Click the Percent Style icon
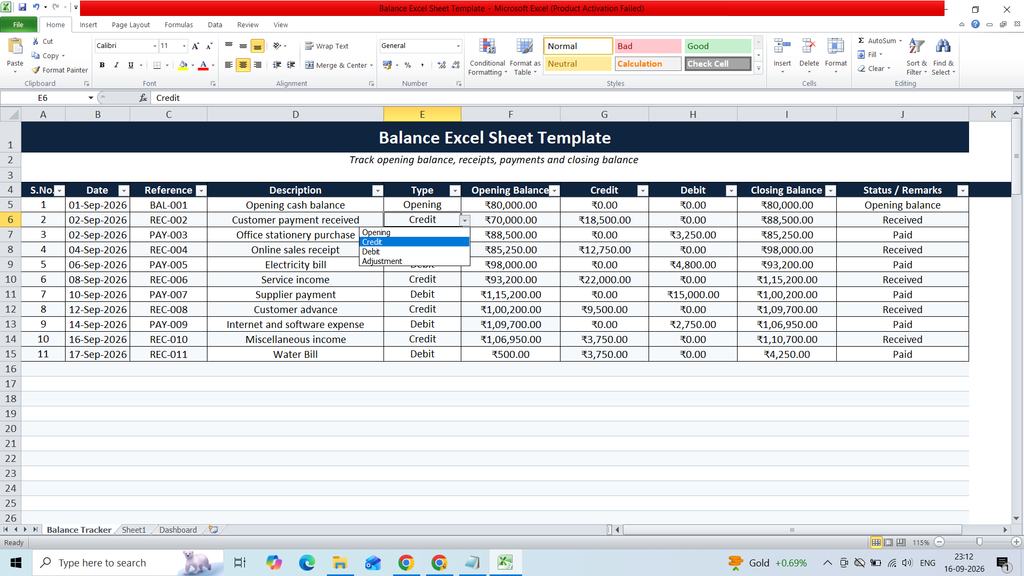The width and height of the screenshot is (1024, 576). (x=408, y=65)
